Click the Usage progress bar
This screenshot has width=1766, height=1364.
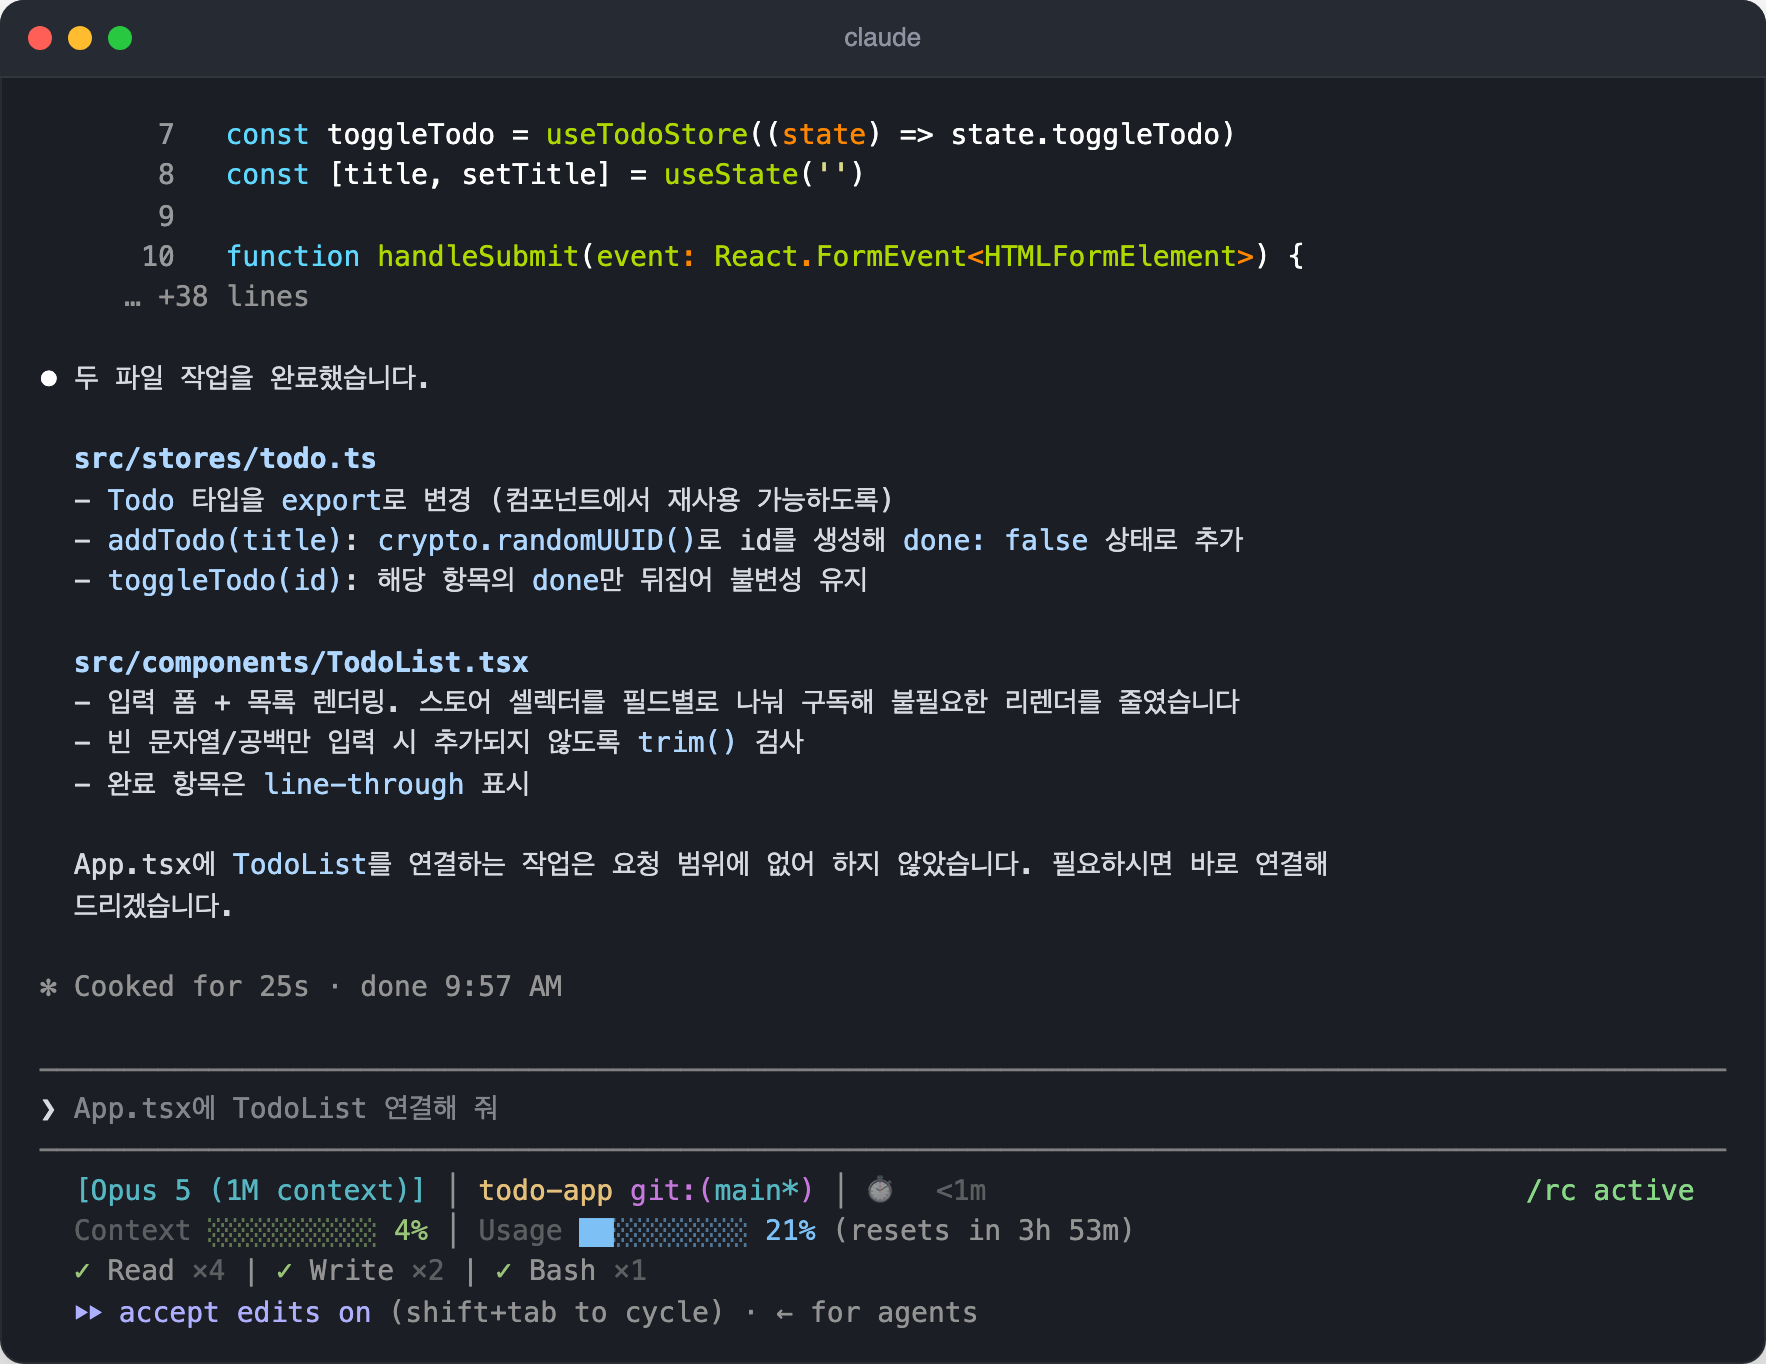(663, 1231)
